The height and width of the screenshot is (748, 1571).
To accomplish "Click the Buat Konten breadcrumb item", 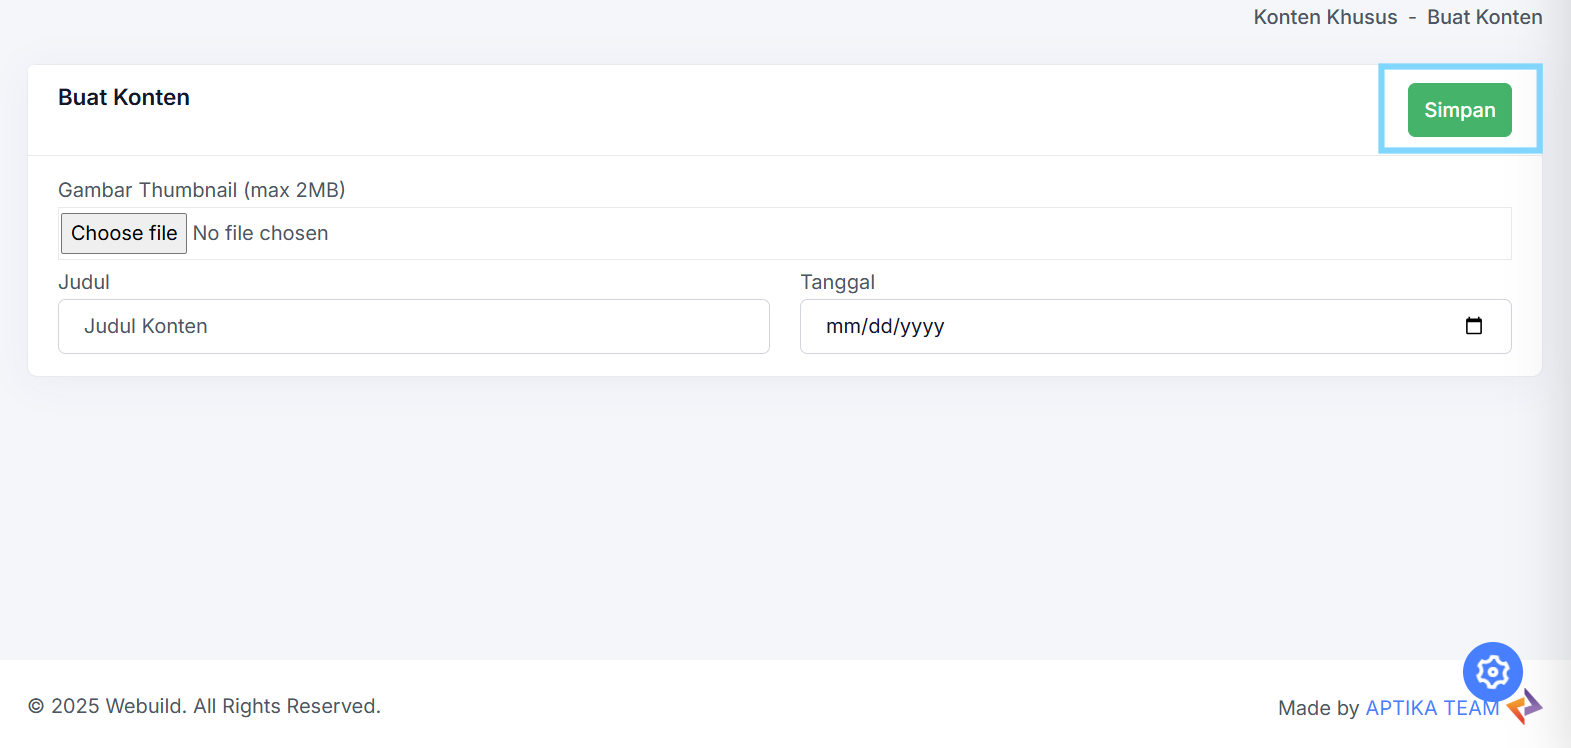I will pyautogui.click(x=1484, y=17).
